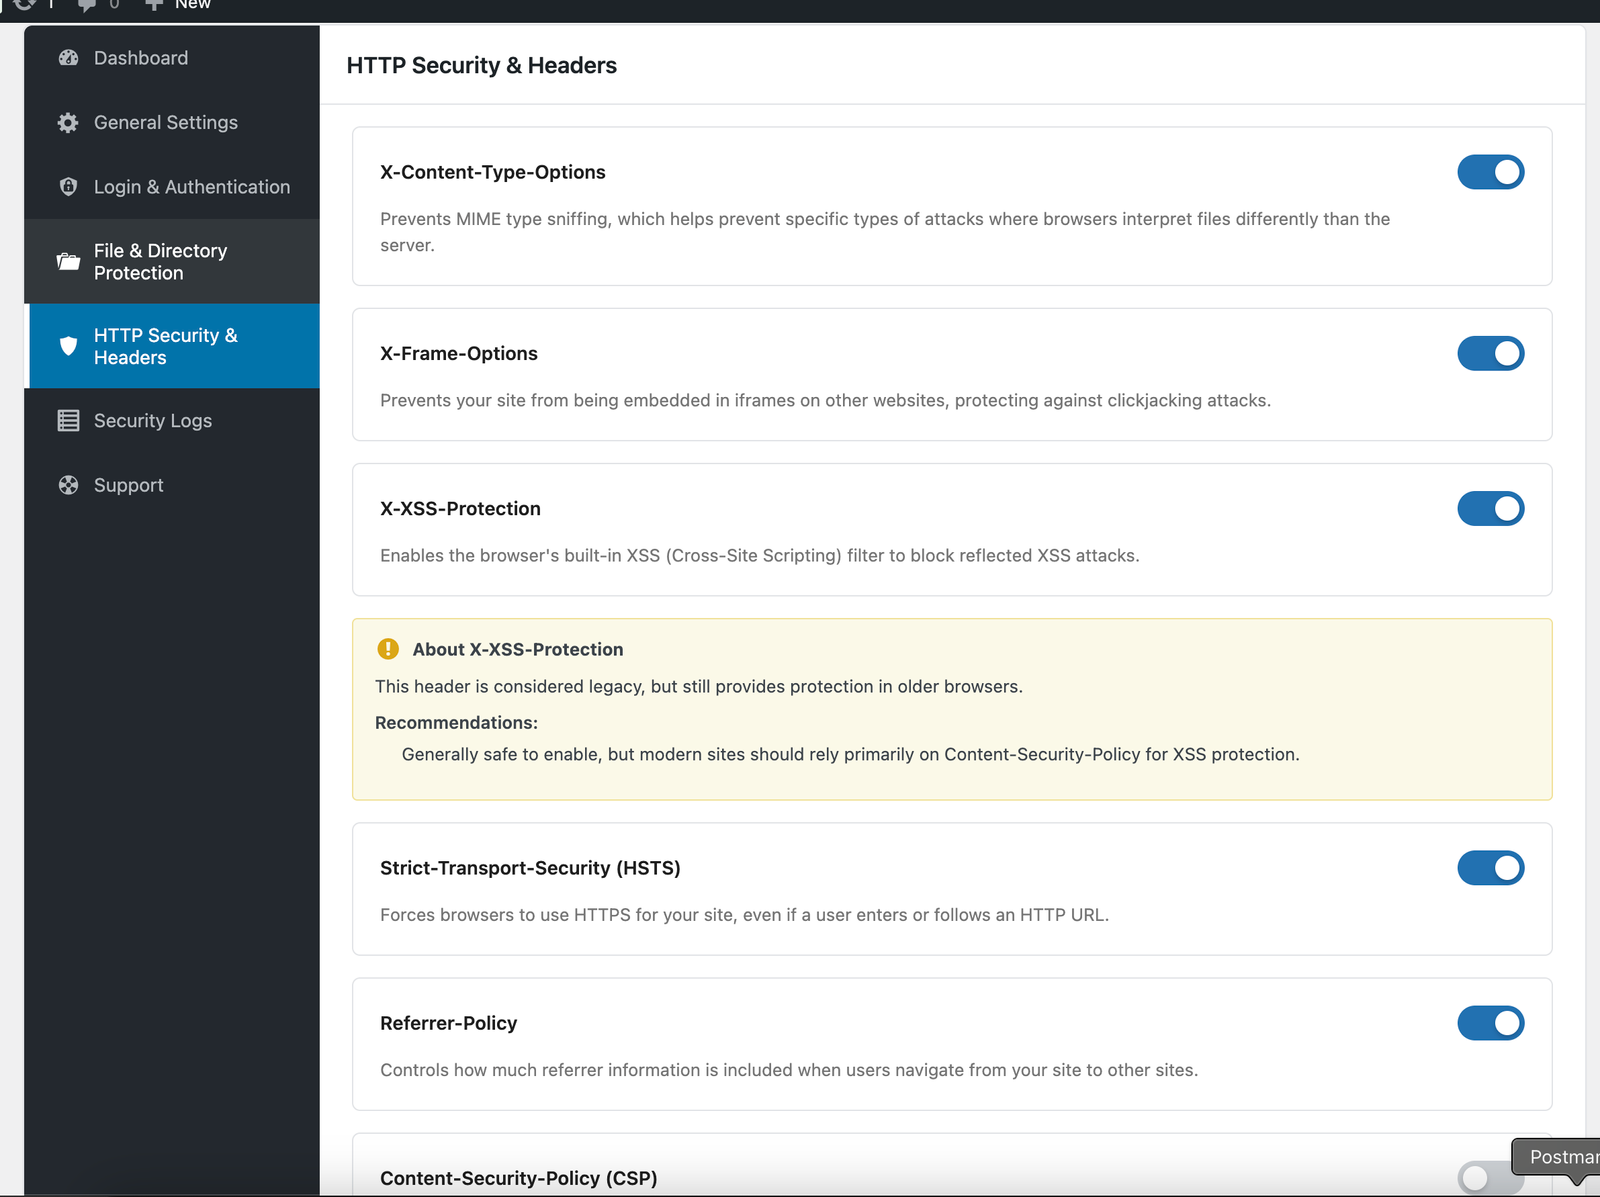Click the Postman tooltip
Viewport: 1600px width, 1197px height.
(x=1558, y=1157)
